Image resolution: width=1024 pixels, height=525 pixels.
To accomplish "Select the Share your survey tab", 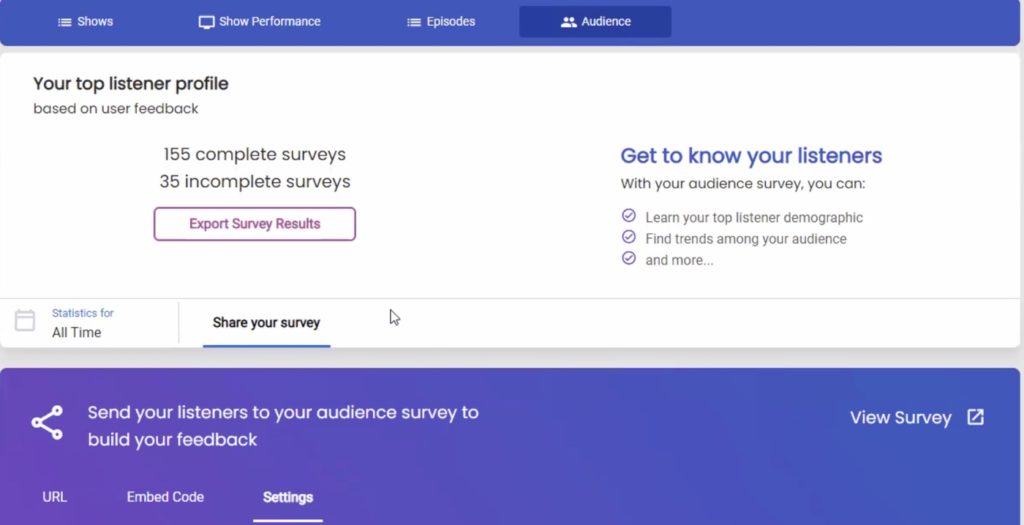I will (x=266, y=323).
